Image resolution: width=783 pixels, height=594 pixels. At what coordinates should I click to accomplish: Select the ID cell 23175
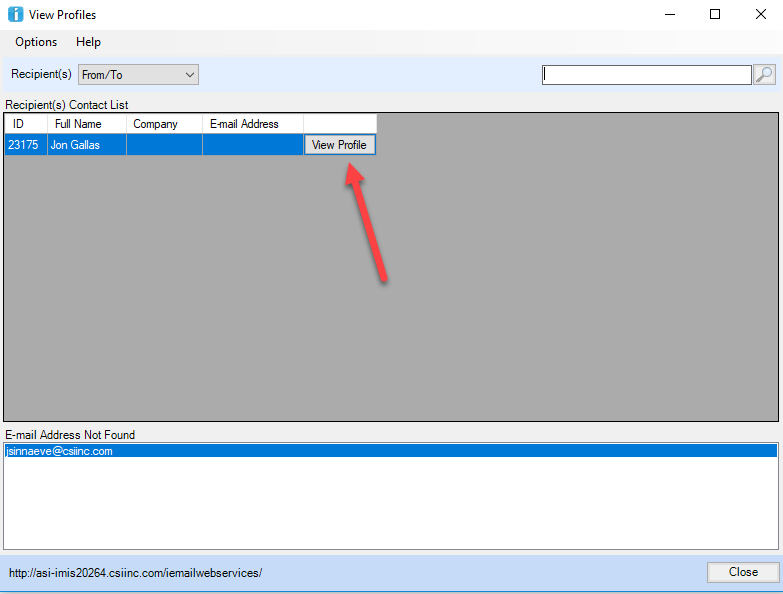(x=24, y=145)
